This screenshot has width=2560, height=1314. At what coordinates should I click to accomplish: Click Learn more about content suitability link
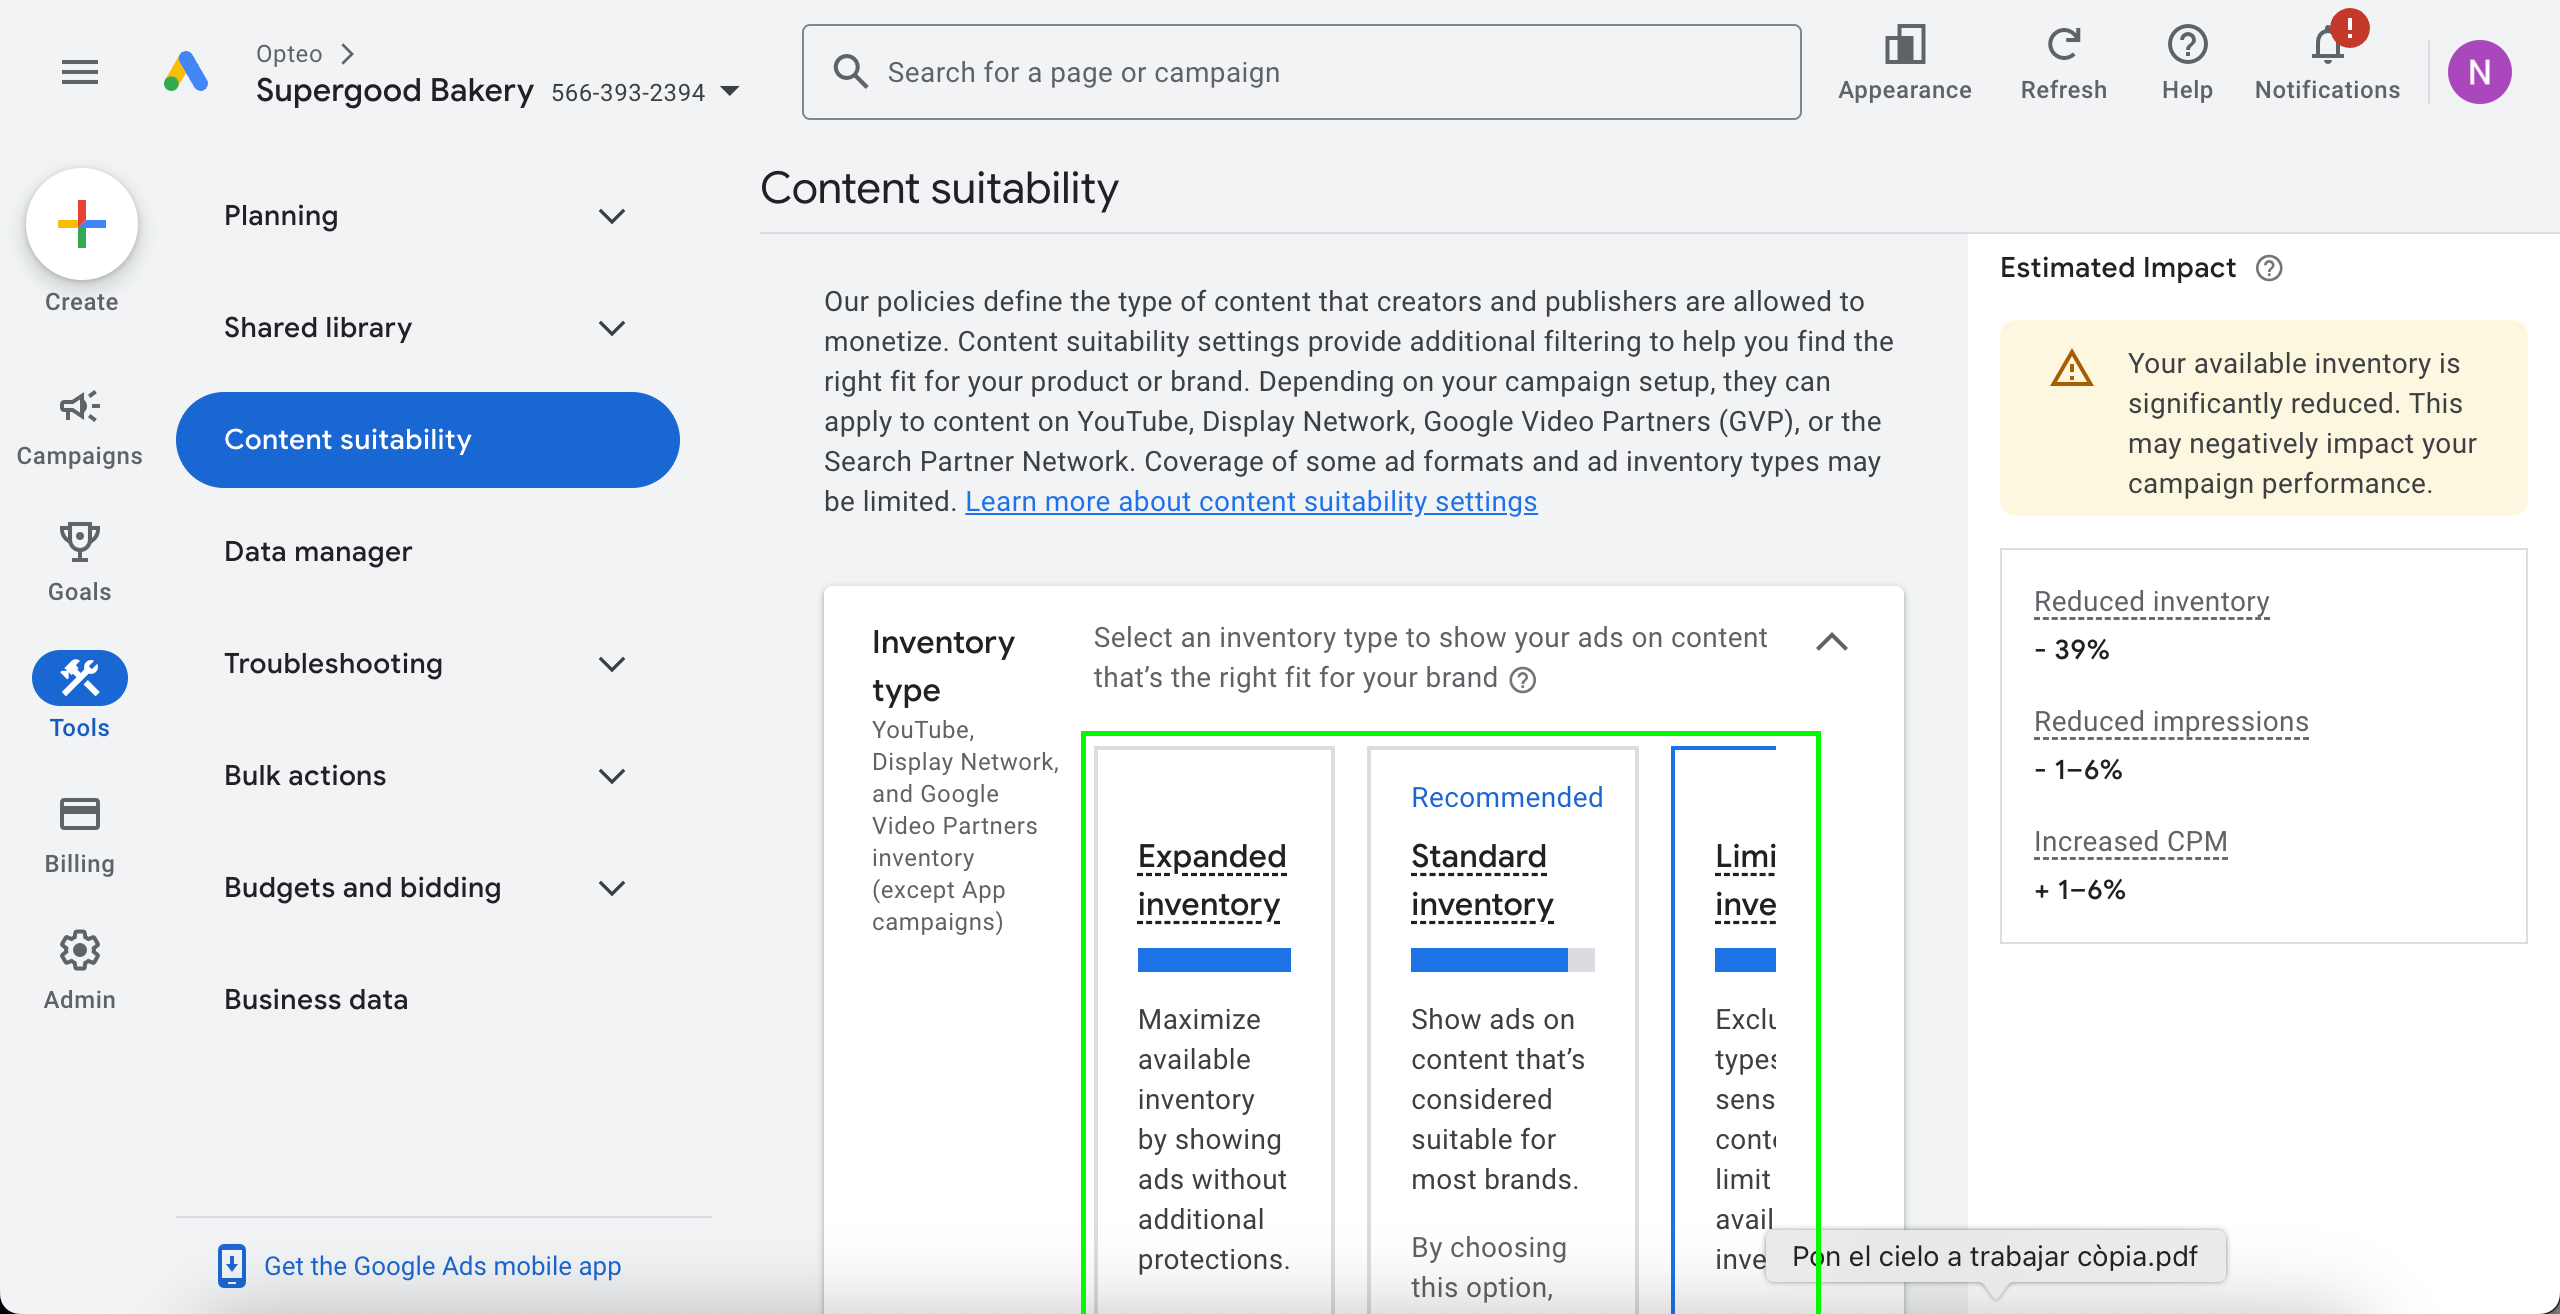(x=1250, y=502)
